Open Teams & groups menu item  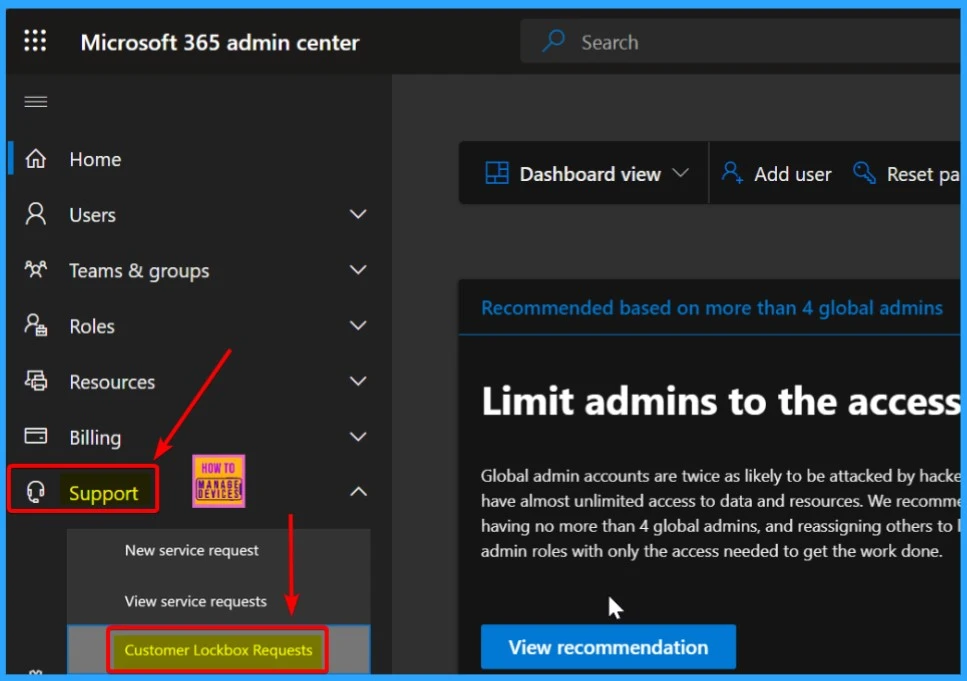(x=139, y=271)
